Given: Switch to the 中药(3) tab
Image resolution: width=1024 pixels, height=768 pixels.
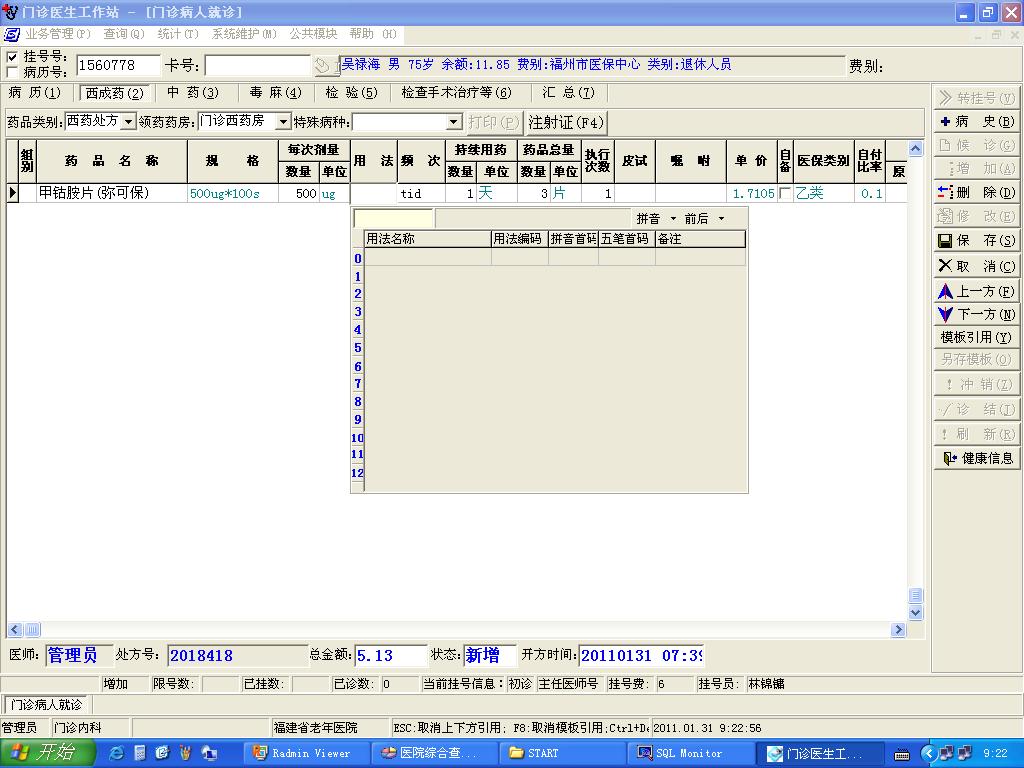Looking at the screenshot, I should point(192,93).
